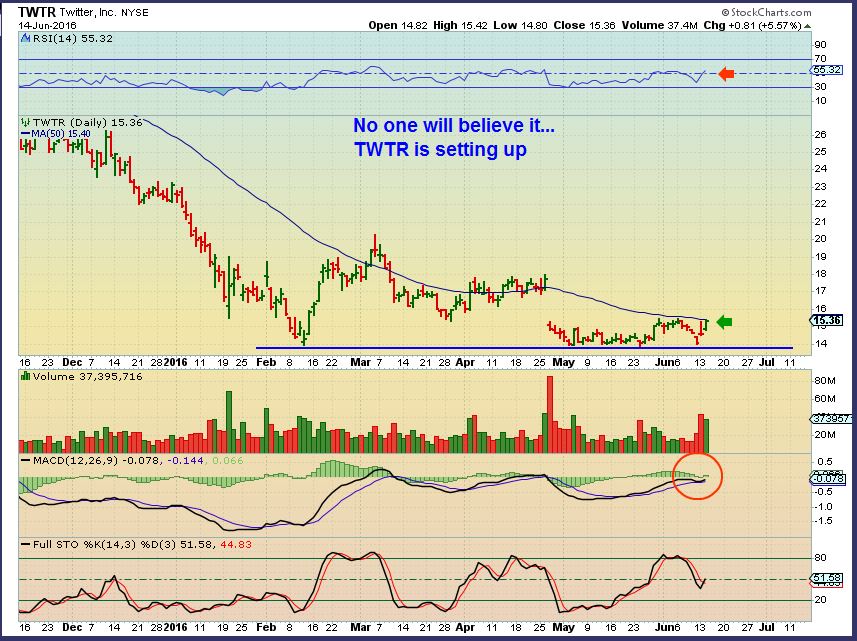The width and height of the screenshot is (857, 641).
Task: Click the -0.144 MACD signal value
Action: tap(185, 461)
